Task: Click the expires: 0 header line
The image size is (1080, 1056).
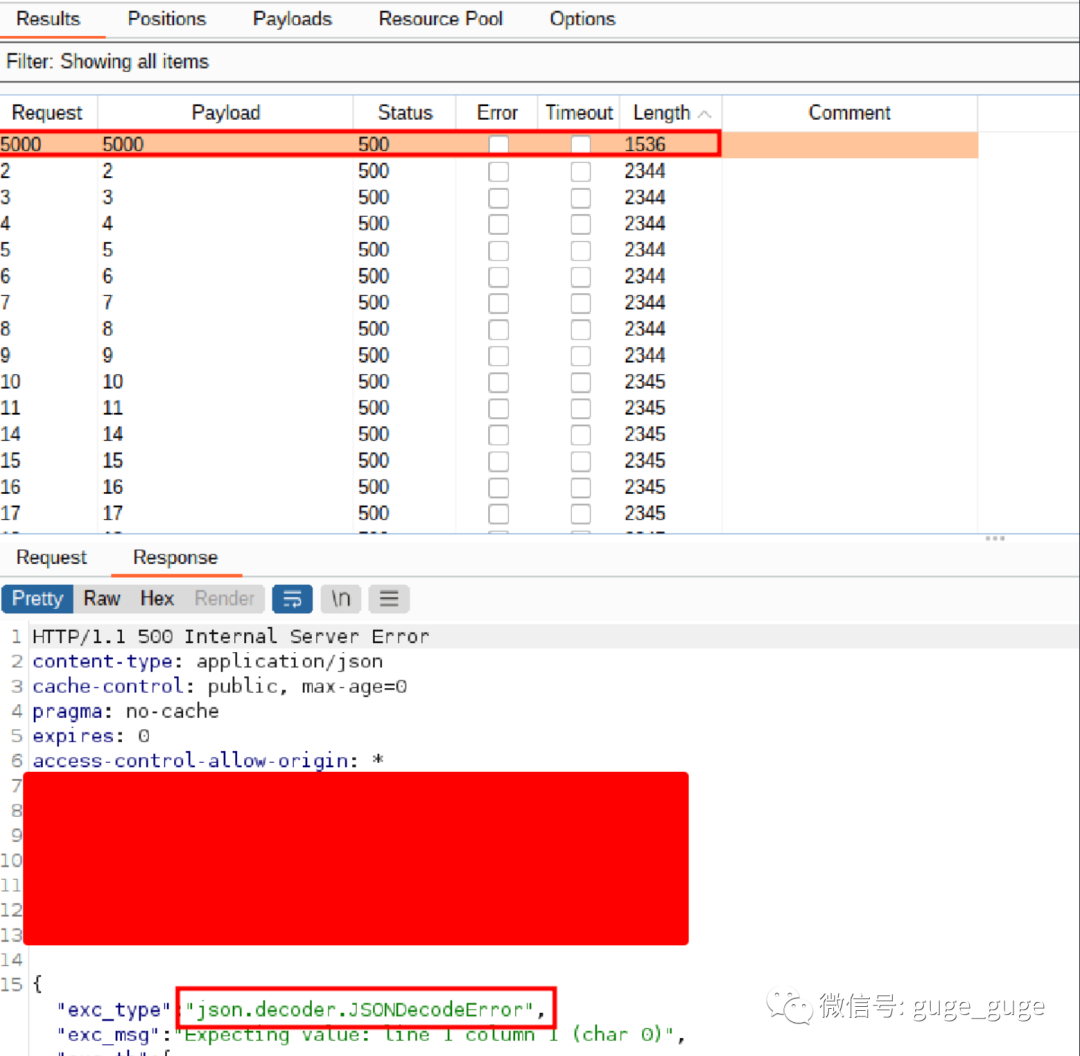Action: coord(91,736)
